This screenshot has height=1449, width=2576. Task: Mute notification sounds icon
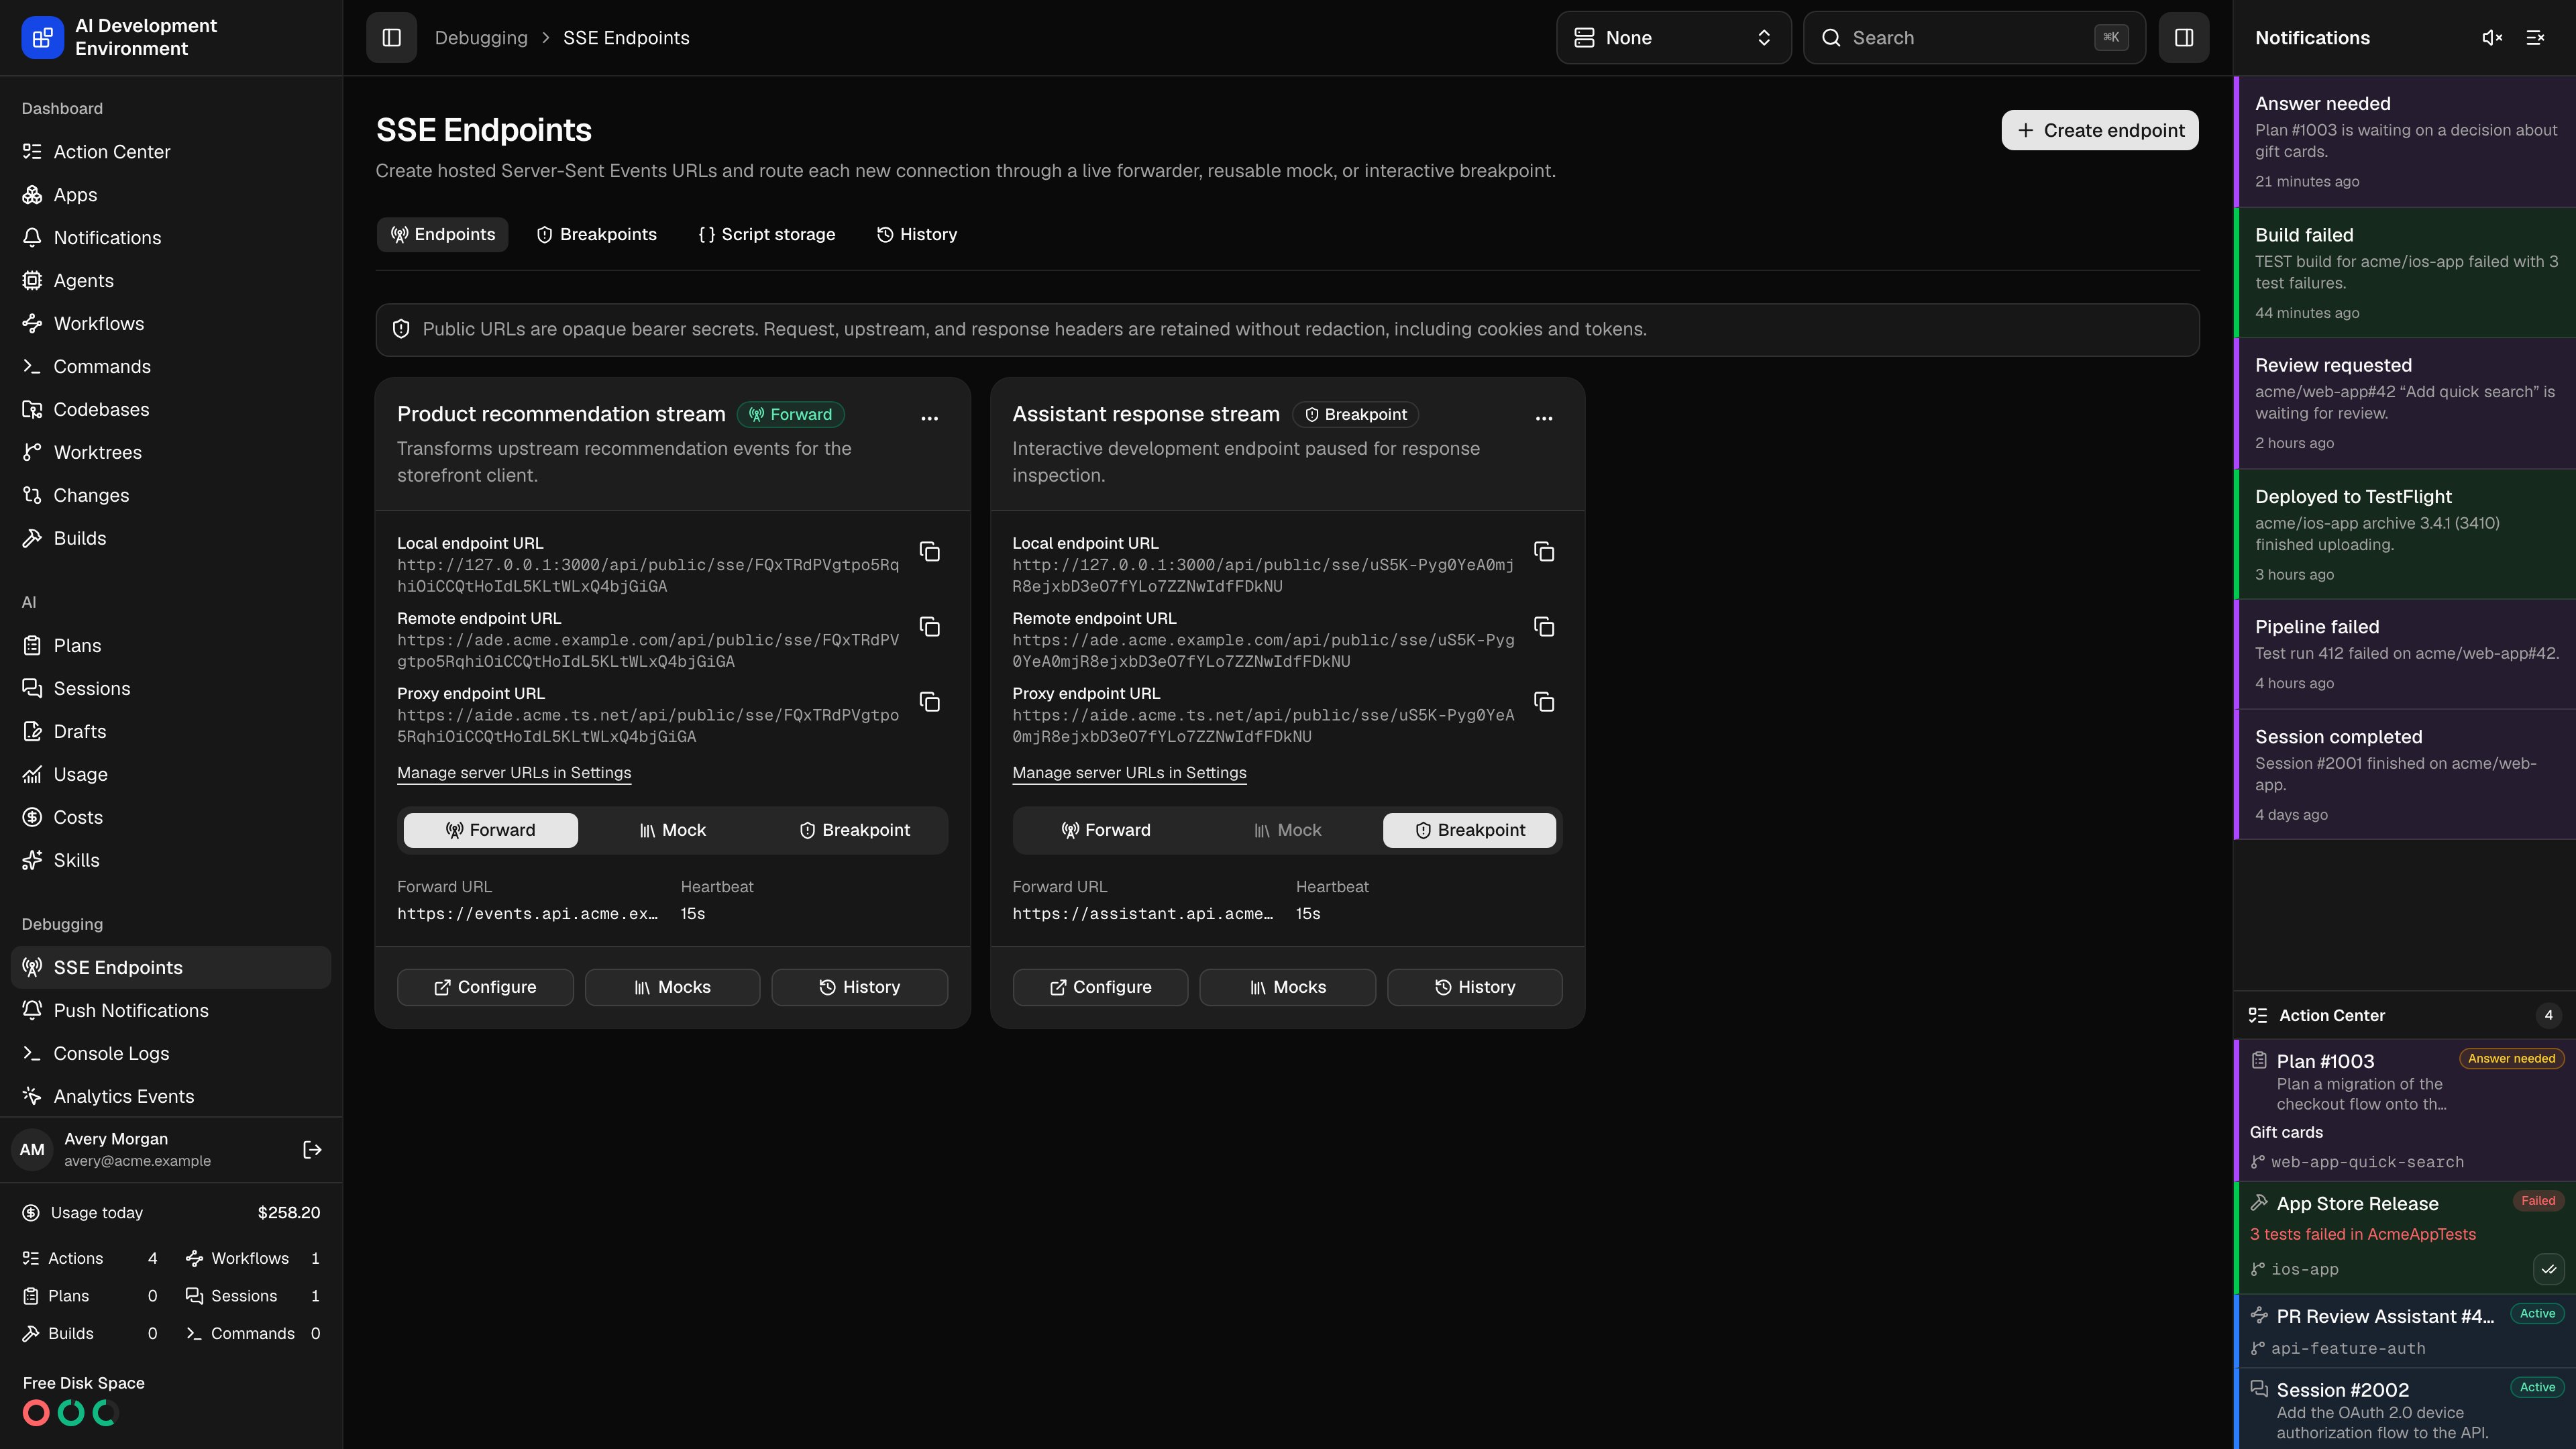click(x=2492, y=38)
